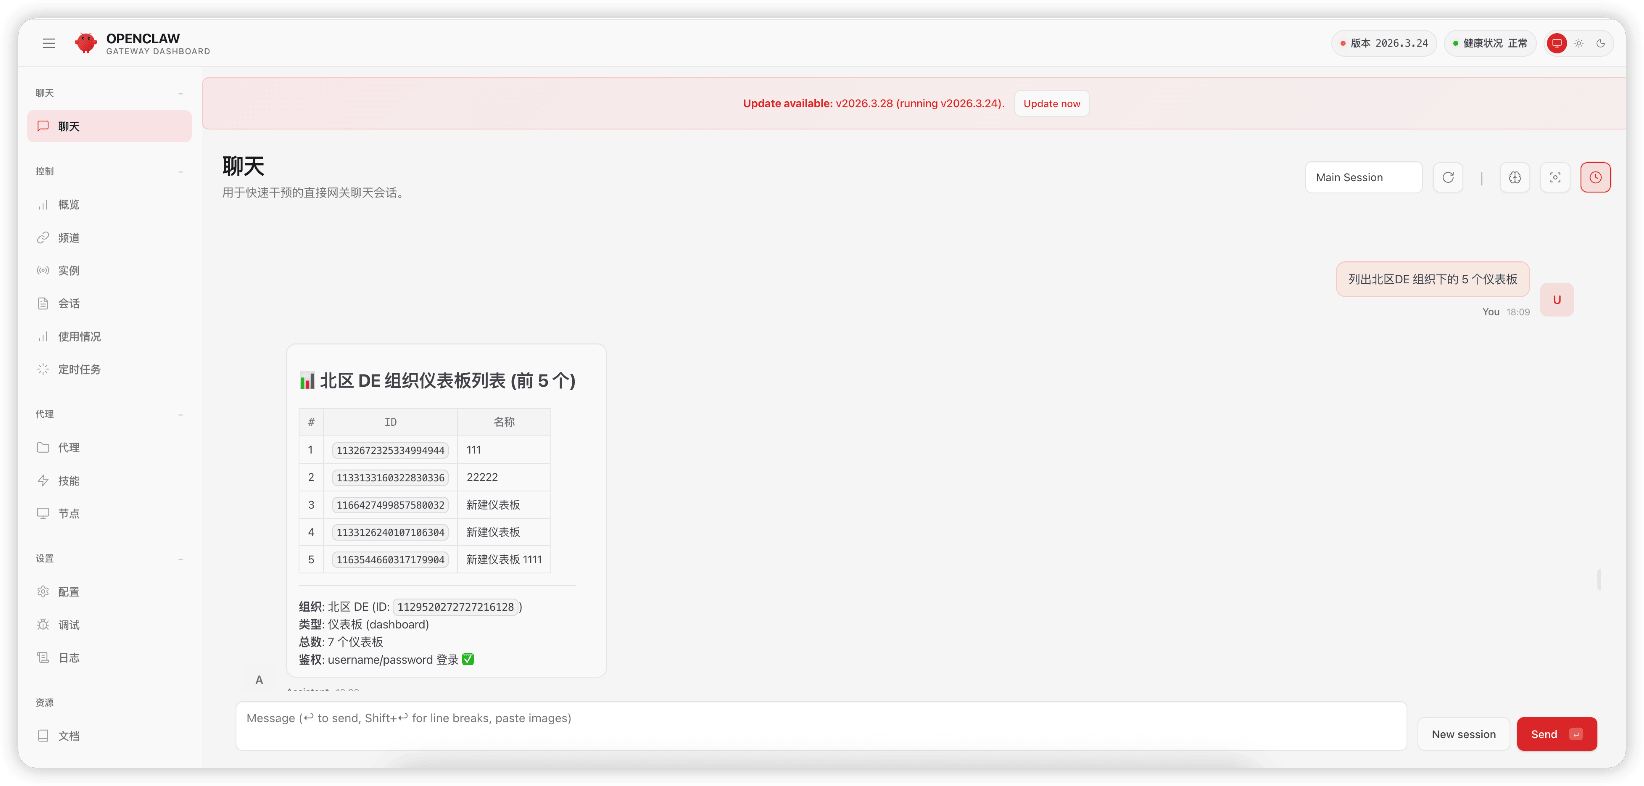Send the message with Send button
The width and height of the screenshot is (1644, 786).
pyautogui.click(x=1557, y=734)
